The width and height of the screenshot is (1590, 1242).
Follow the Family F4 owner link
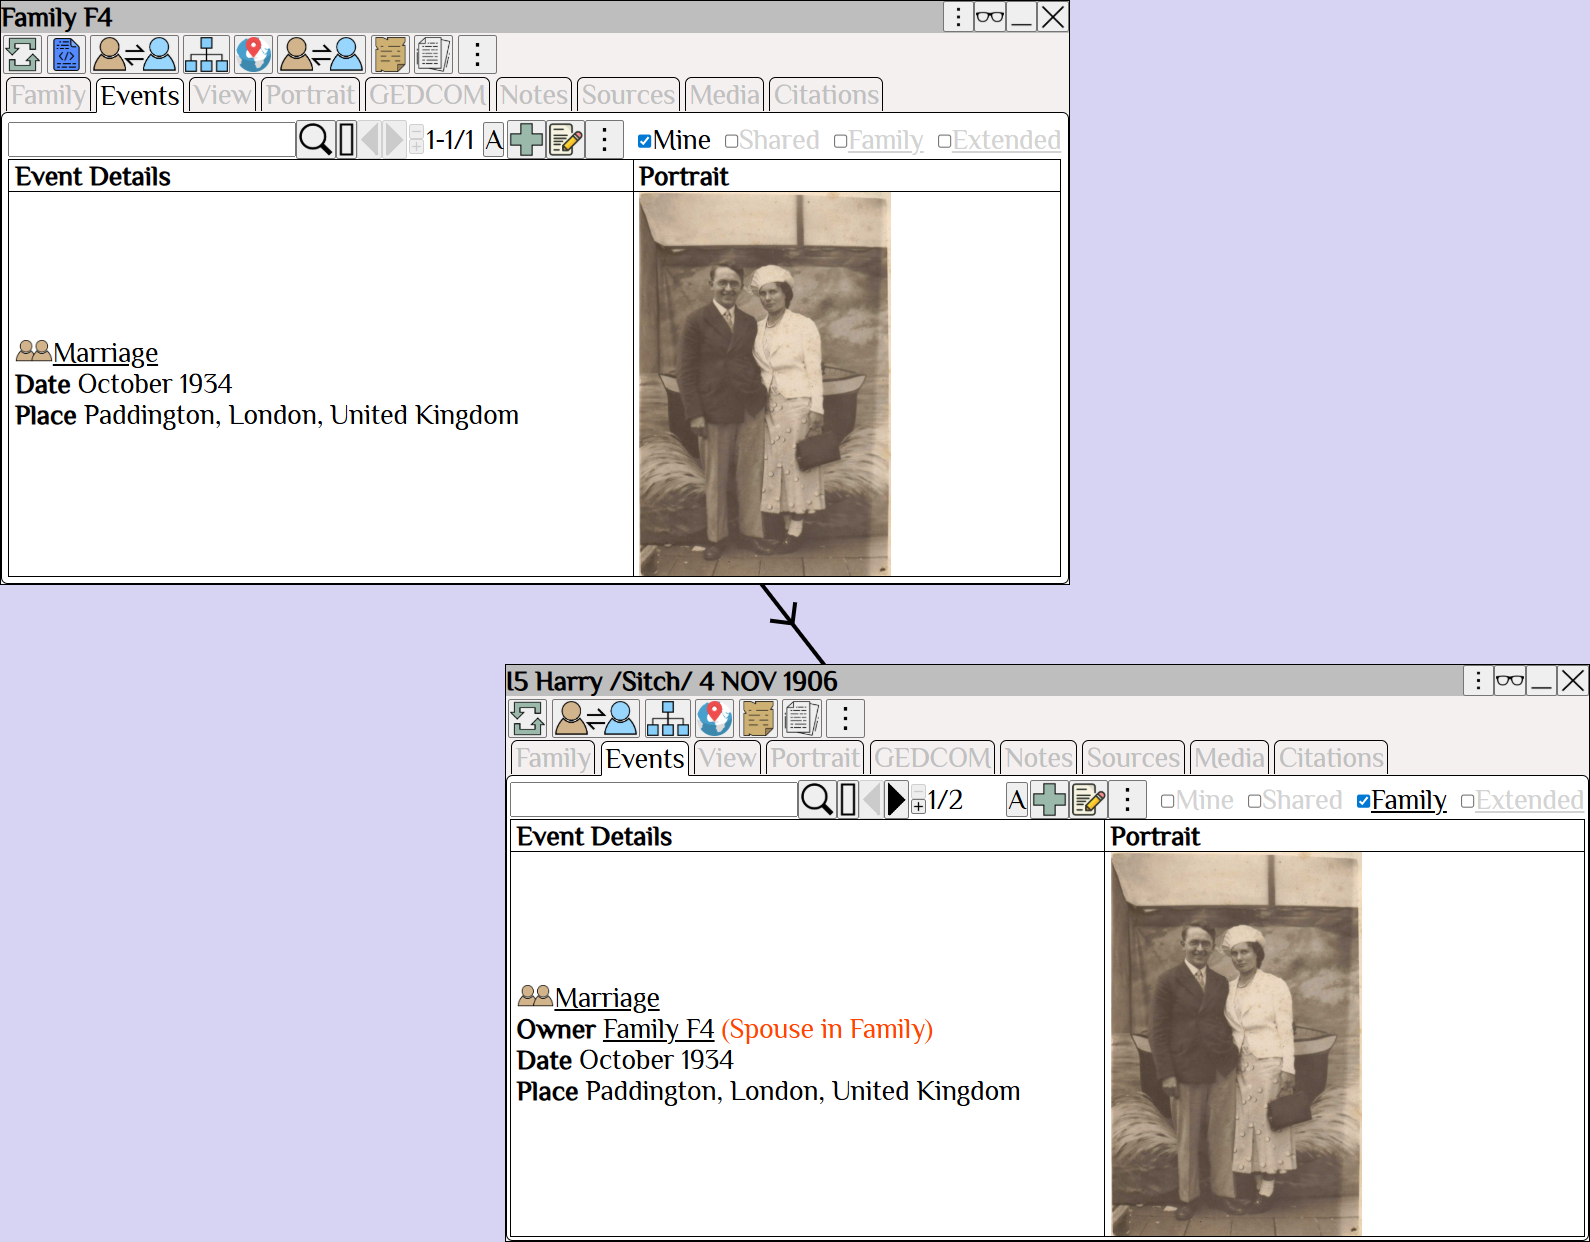[658, 1029]
